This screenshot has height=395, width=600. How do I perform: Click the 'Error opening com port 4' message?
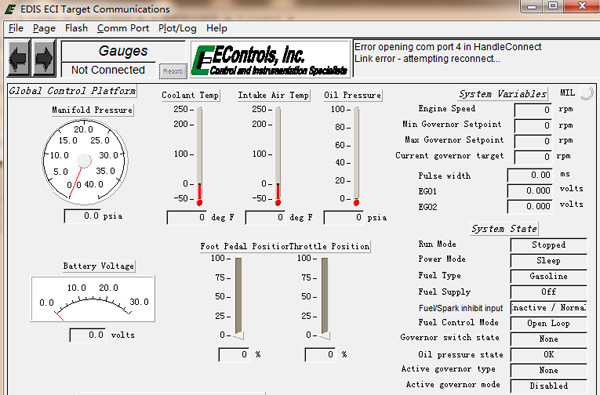click(448, 47)
